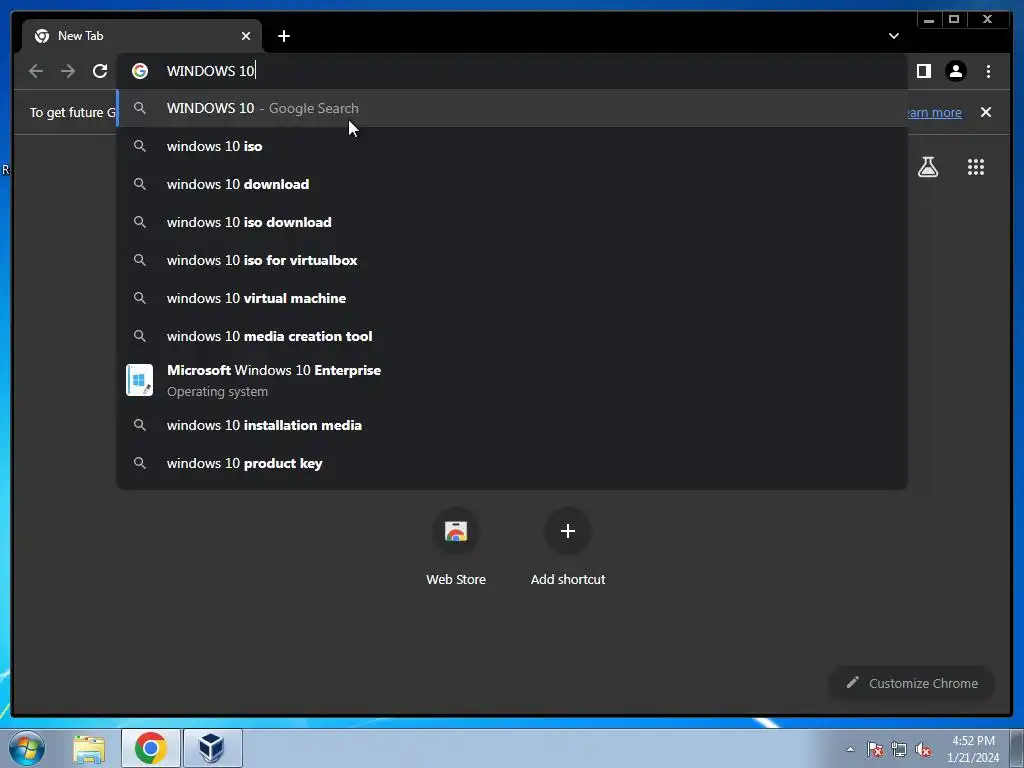Viewport: 1024px width, 768px height.
Task: Click search icon beside 'windows 10 iso'
Action: [140, 146]
